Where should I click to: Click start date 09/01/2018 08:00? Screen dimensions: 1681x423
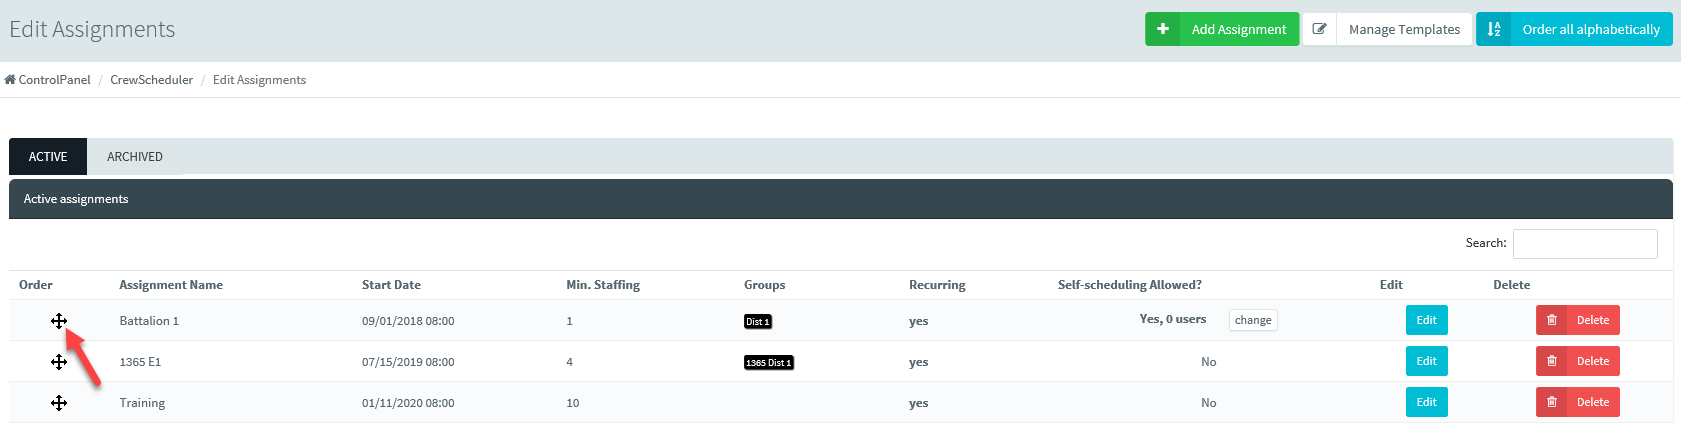pyautogui.click(x=408, y=321)
